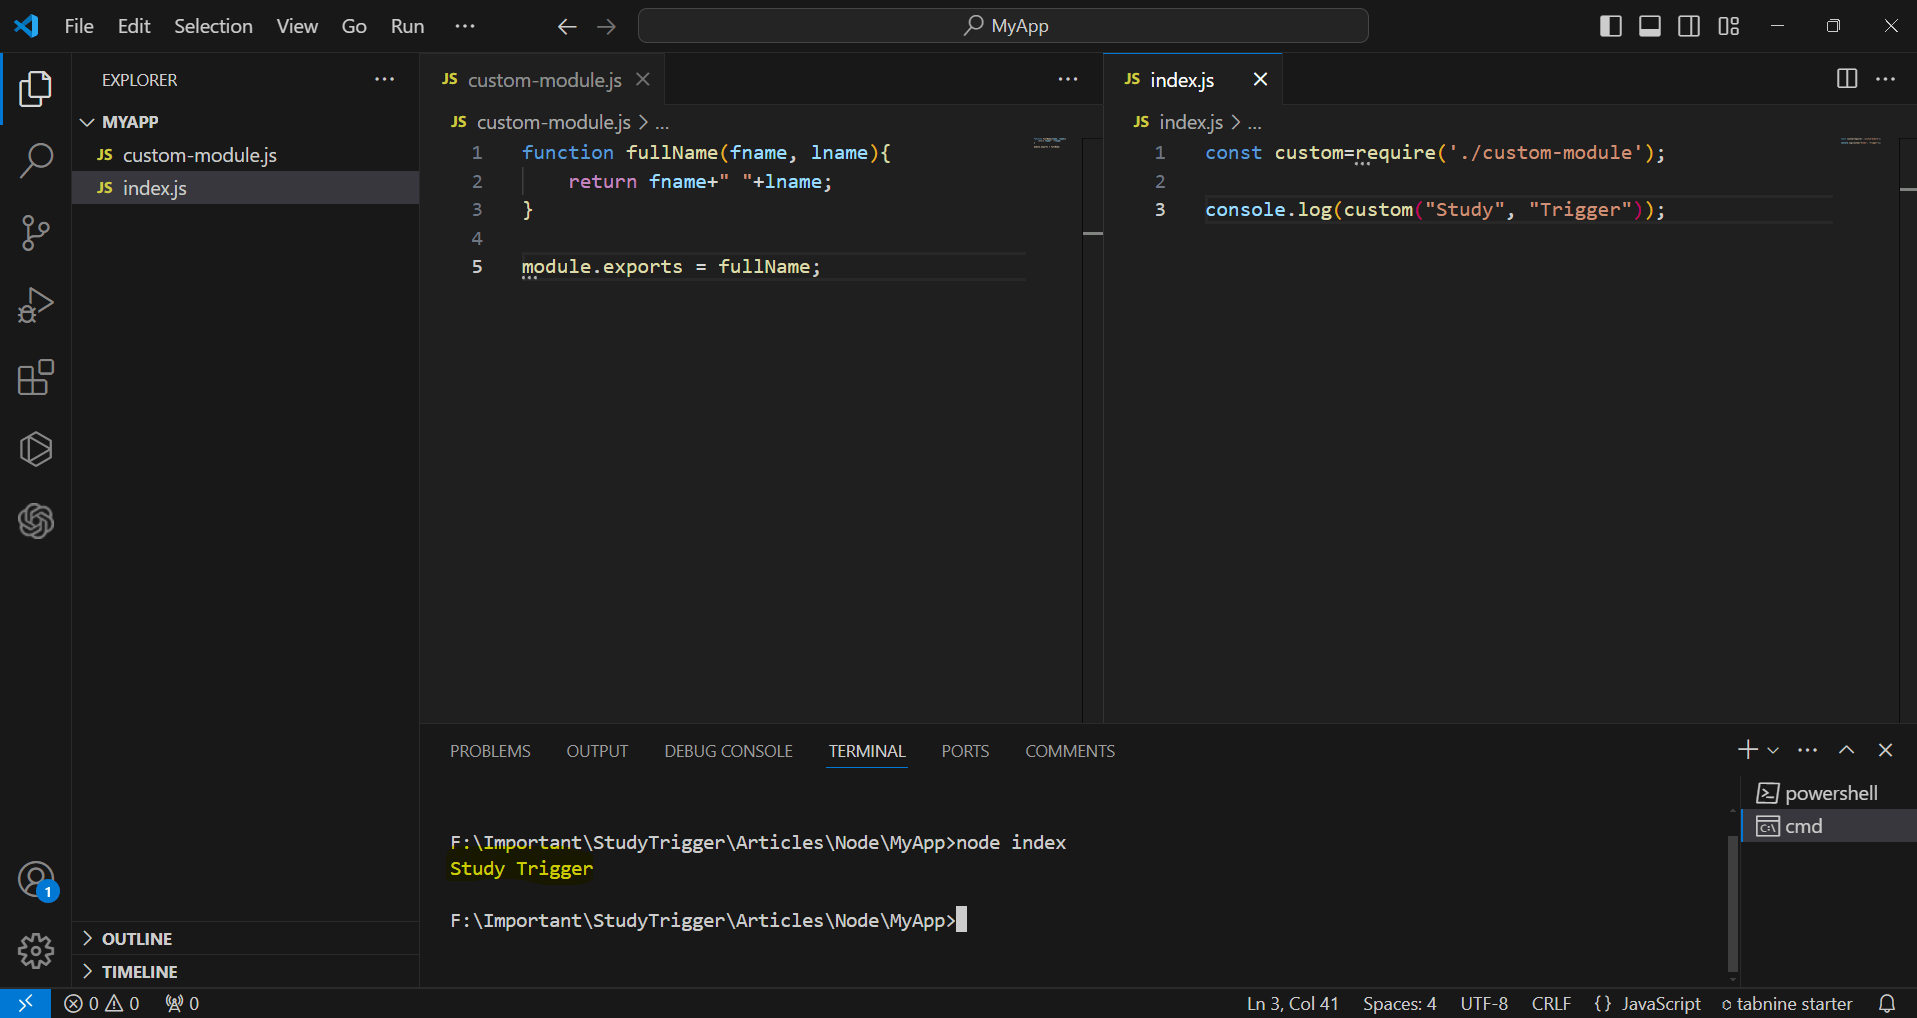Customize layout icon in title bar

(1729, 26)
